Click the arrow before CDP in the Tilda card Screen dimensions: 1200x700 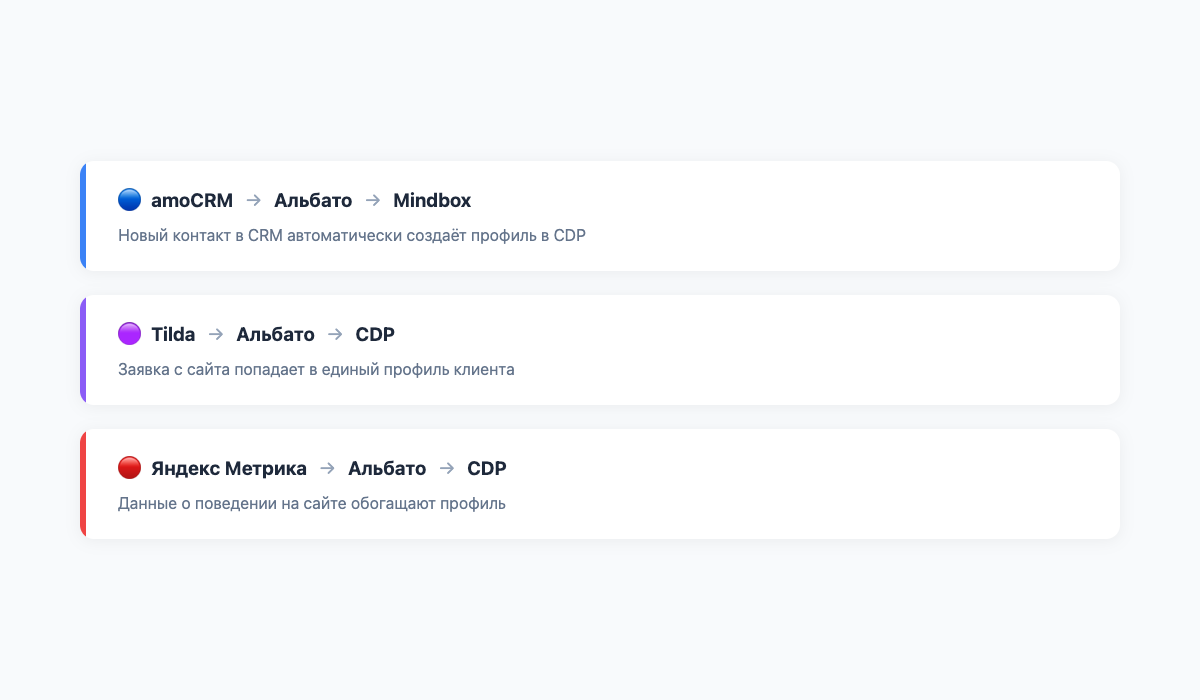coord(335,334)
